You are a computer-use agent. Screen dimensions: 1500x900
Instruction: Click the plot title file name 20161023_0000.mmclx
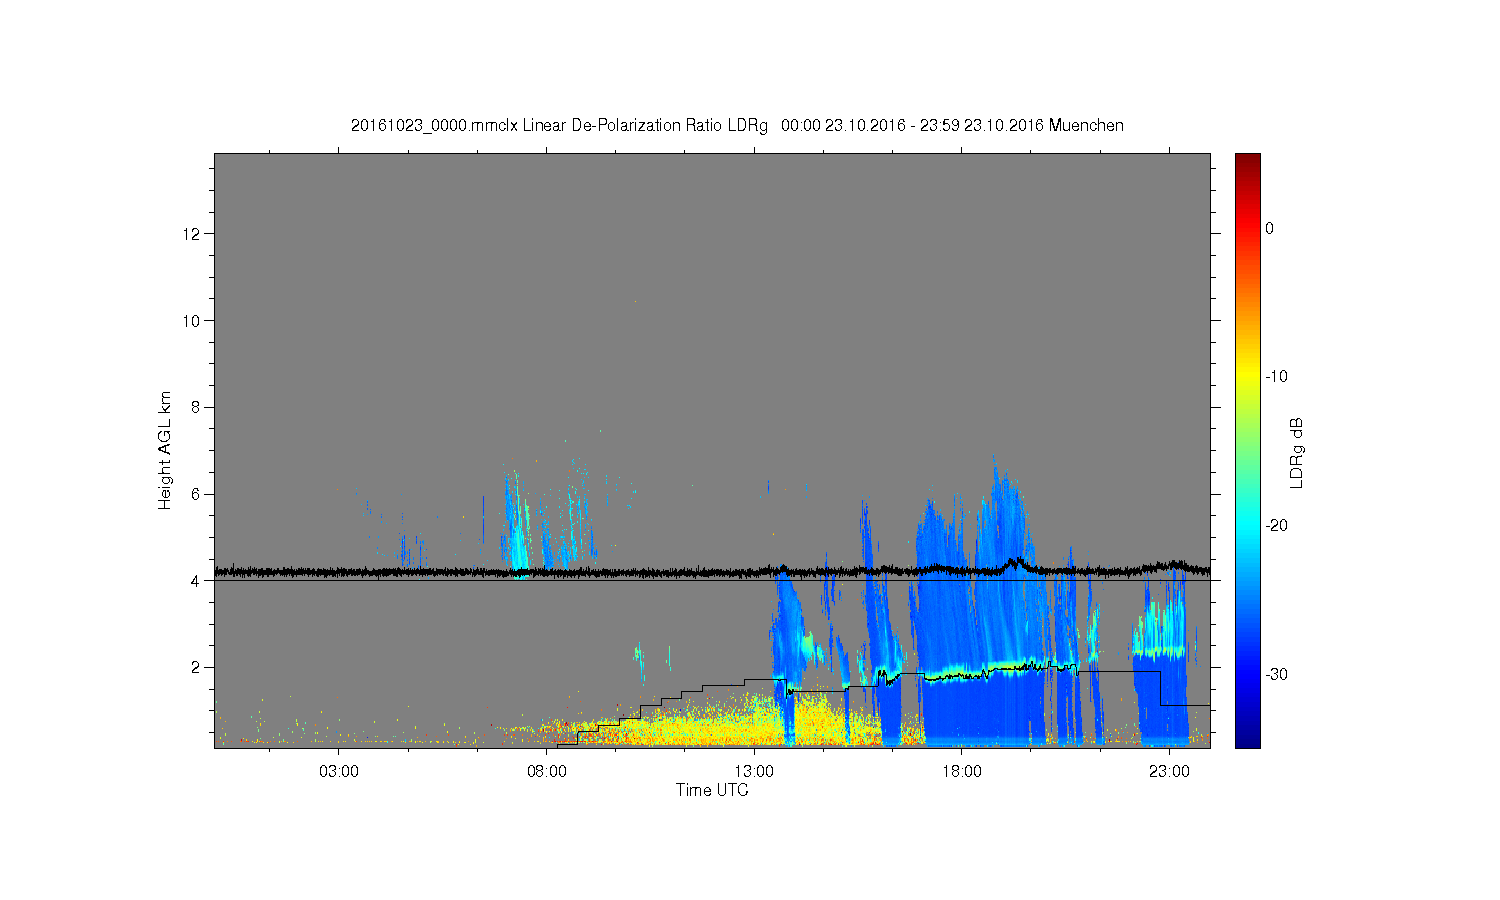434,126
